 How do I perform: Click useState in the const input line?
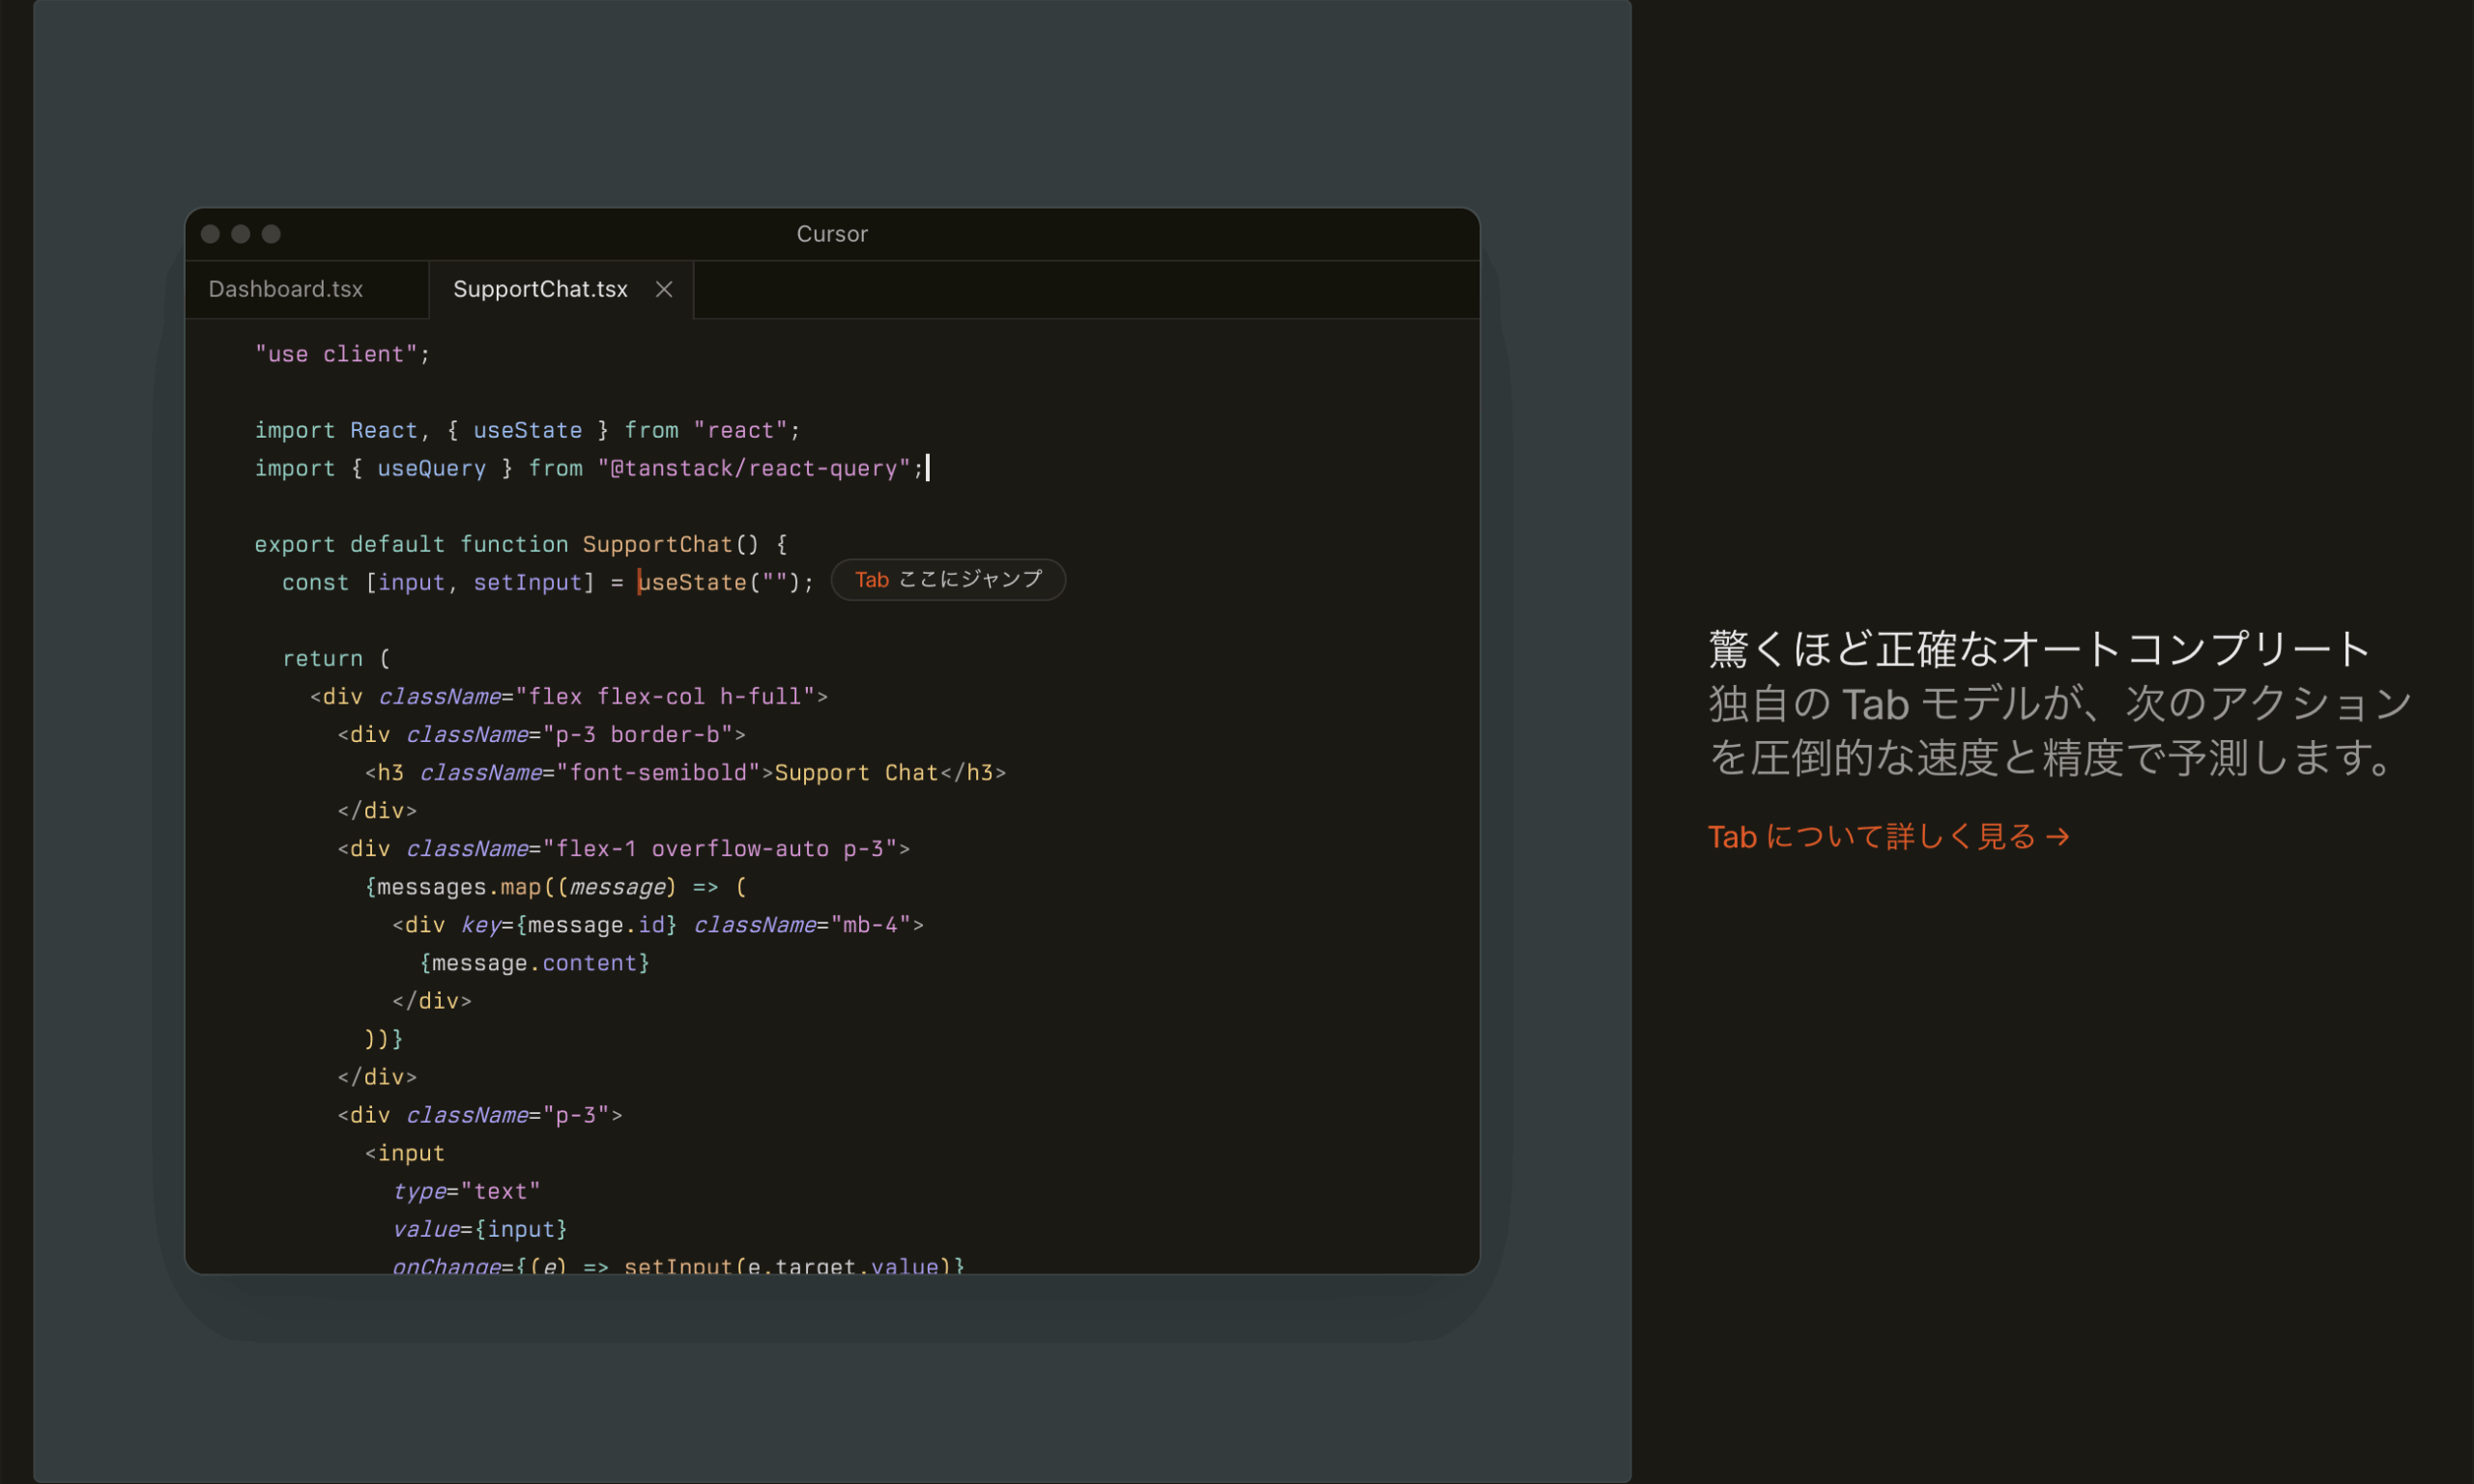click(x=692, y=582)
